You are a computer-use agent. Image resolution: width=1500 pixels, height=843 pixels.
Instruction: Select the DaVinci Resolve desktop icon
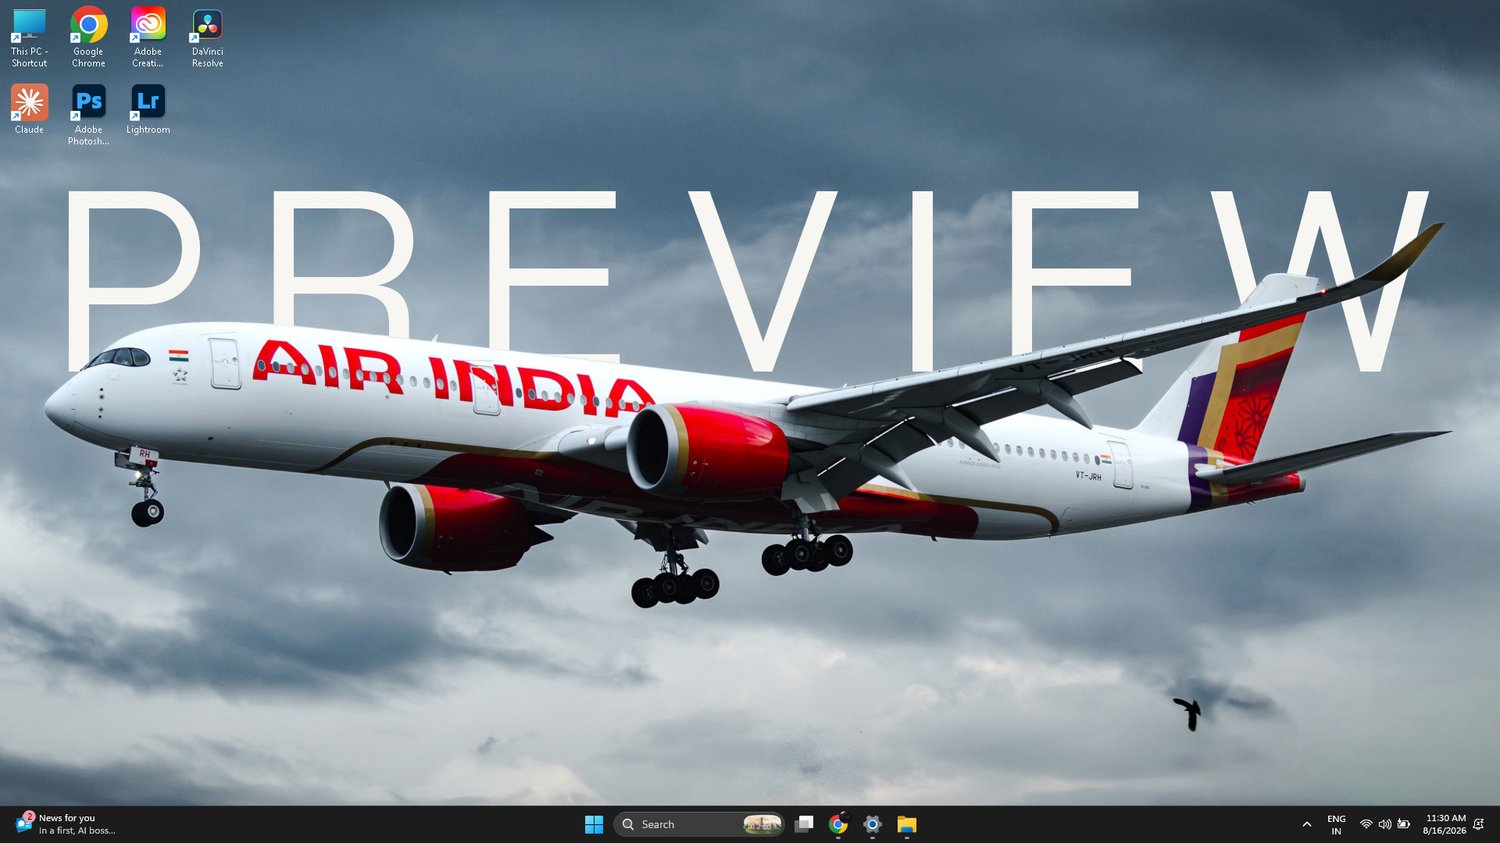(x=207, y=38)
